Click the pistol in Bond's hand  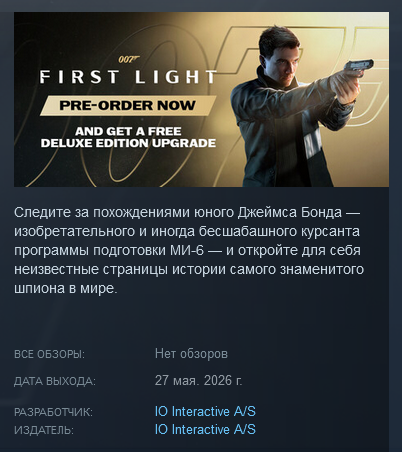(x=359, y=67)
